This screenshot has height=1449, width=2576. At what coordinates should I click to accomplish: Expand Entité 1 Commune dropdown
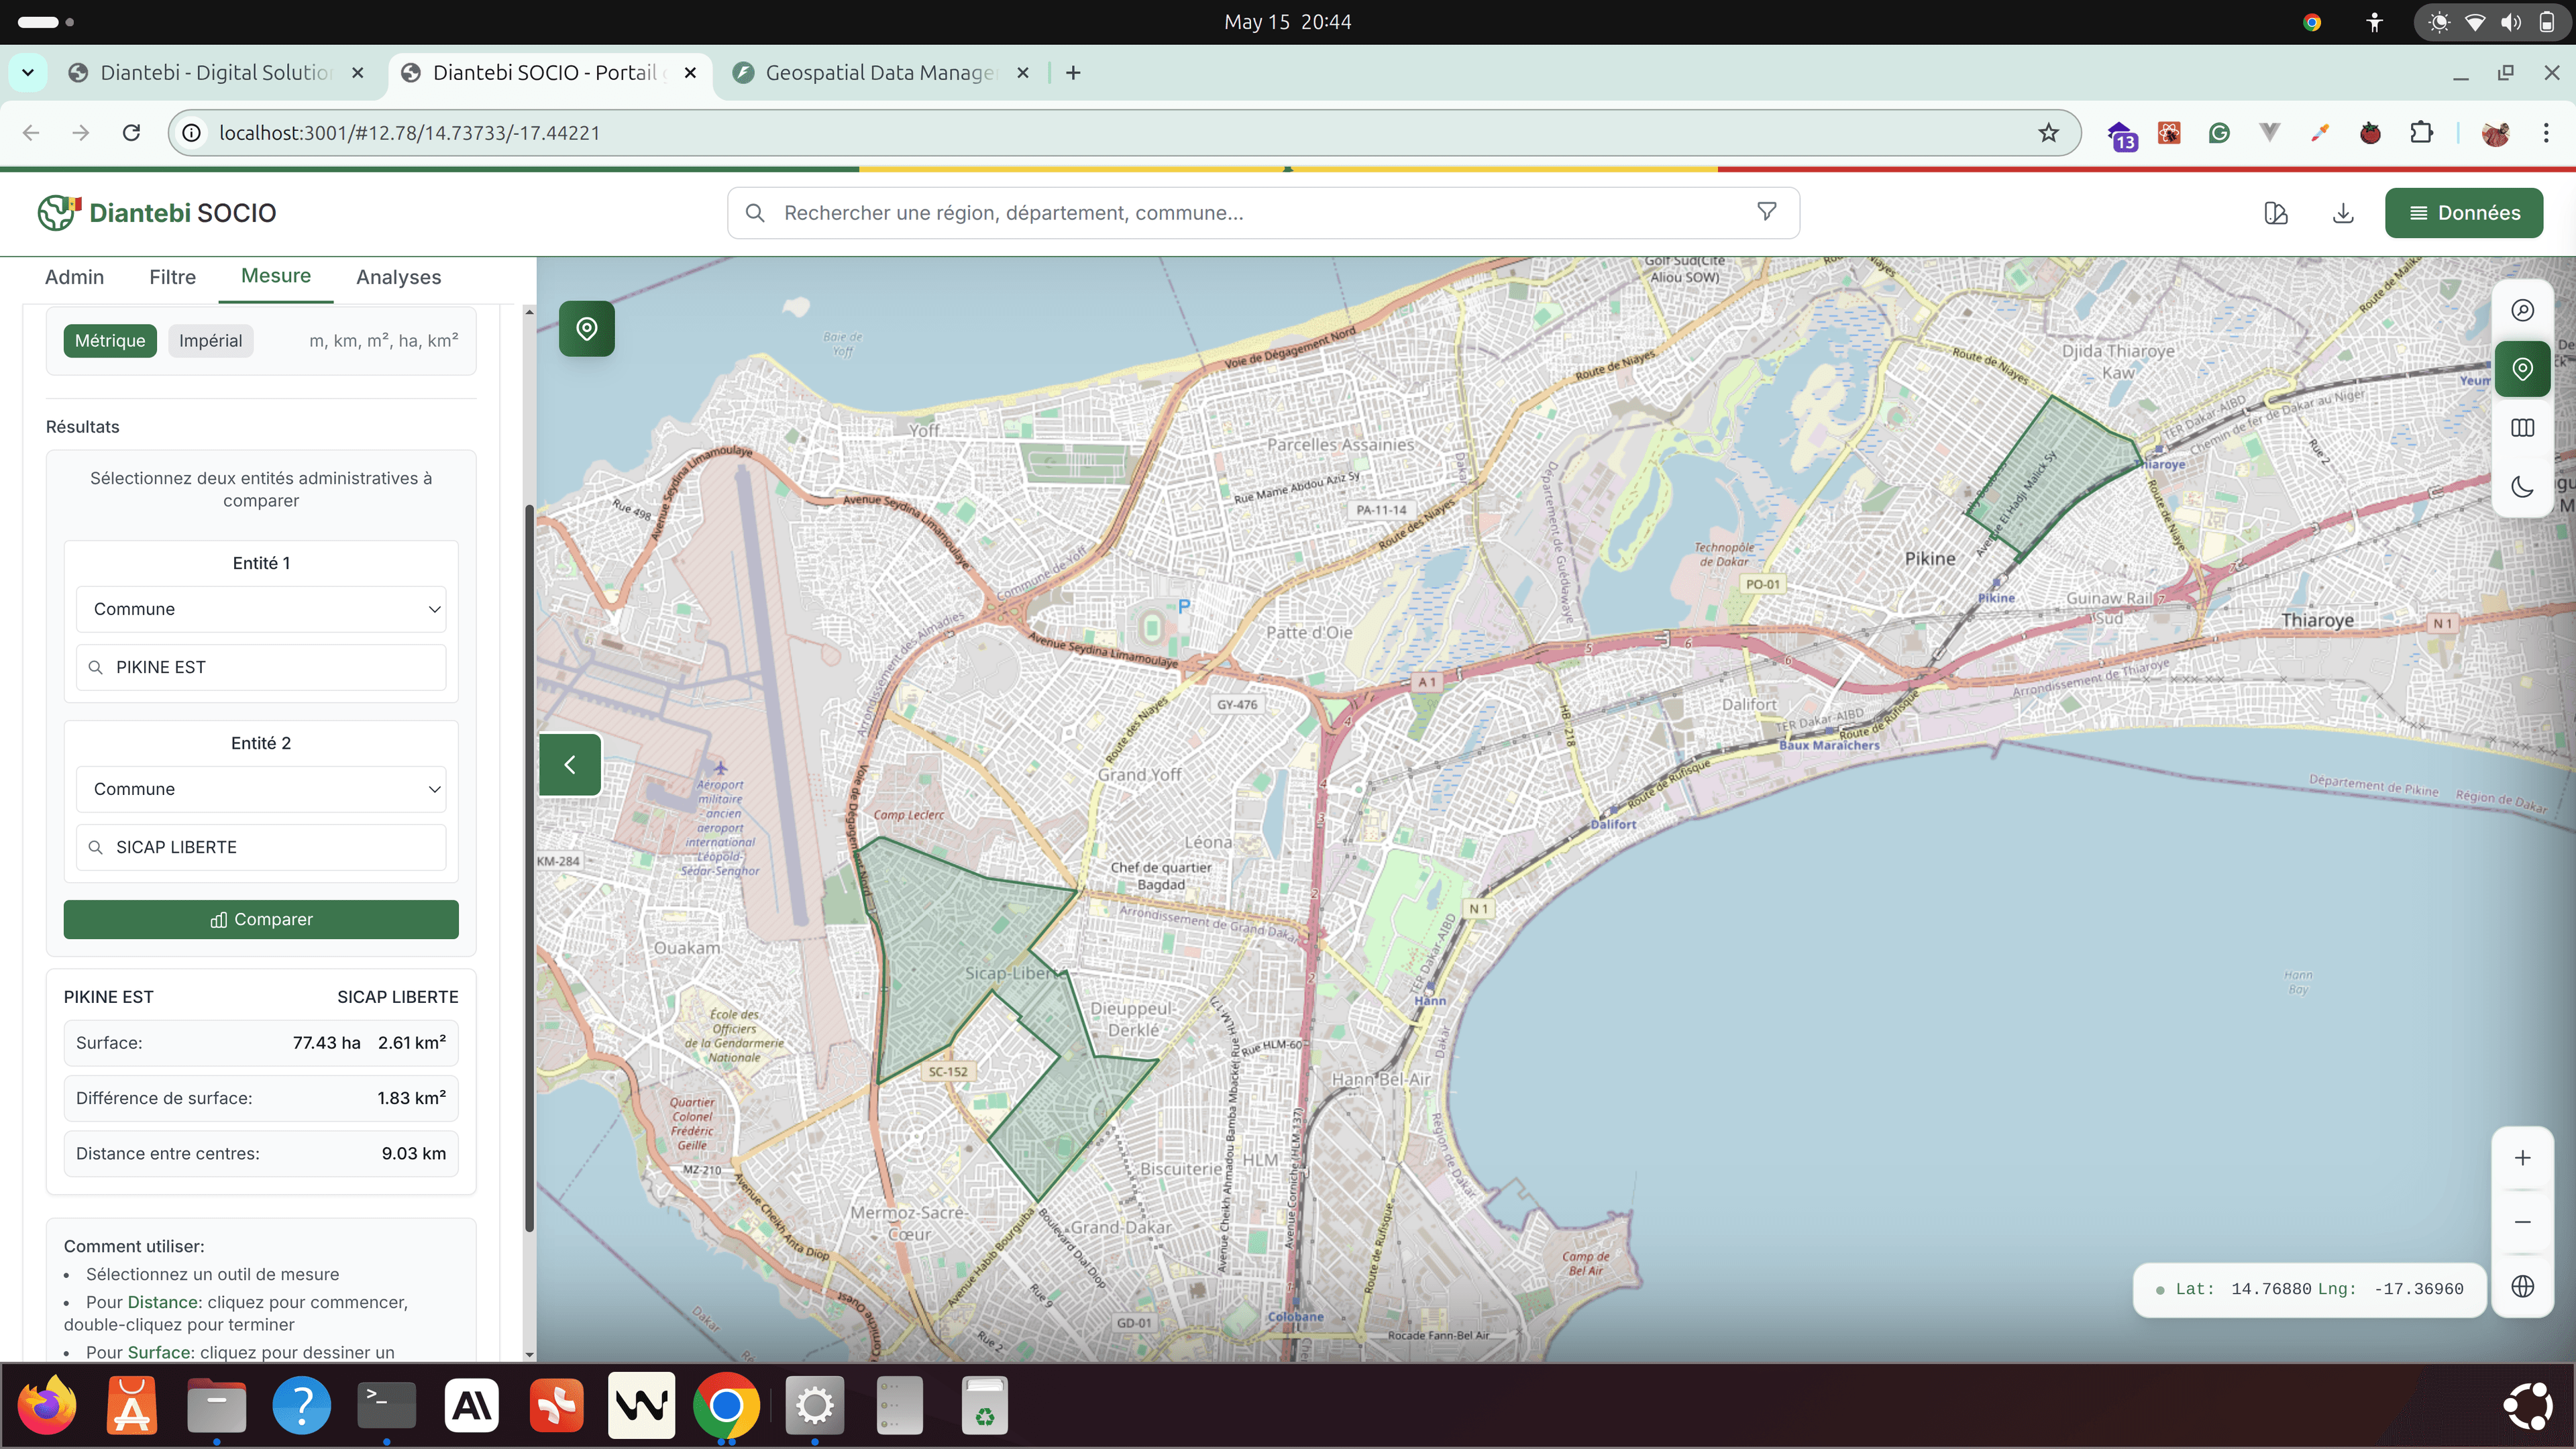point(261,609)
